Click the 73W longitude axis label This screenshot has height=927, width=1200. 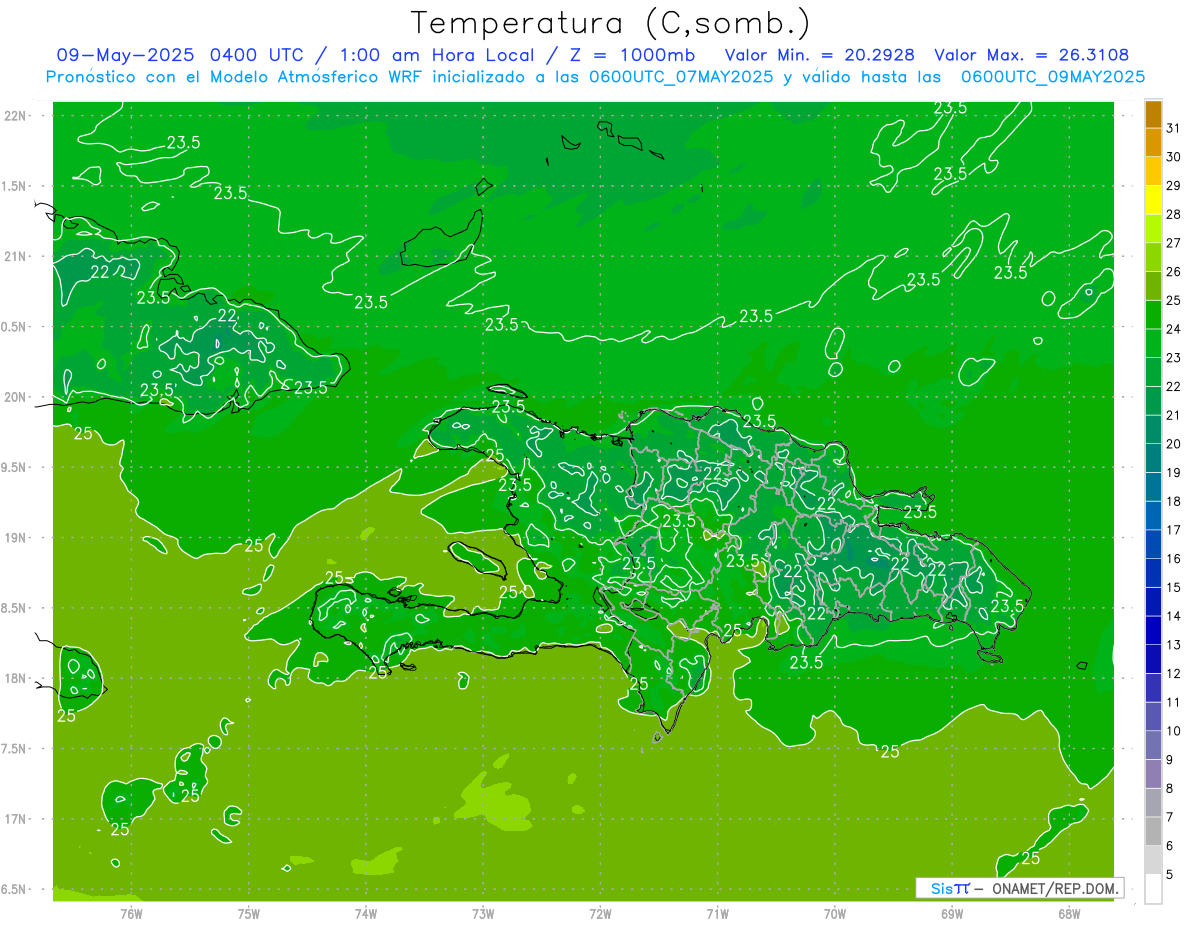pyautogui.click(x=483, y=913)
